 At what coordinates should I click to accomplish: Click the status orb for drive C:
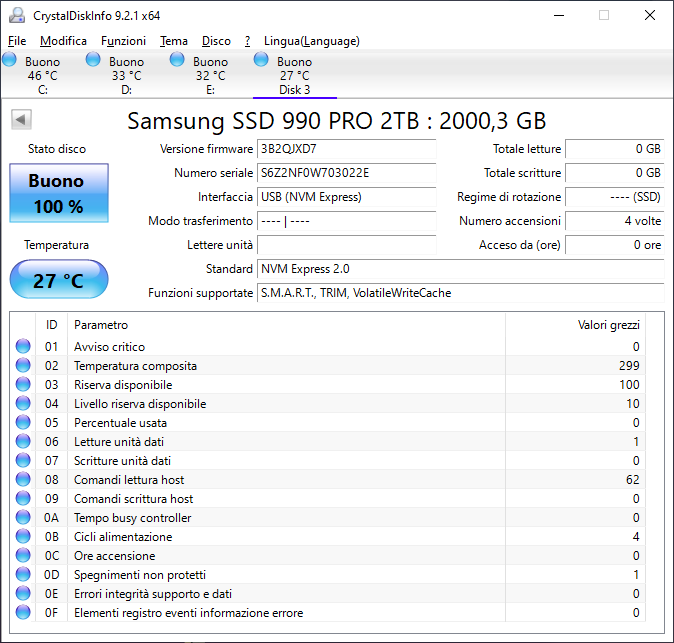coord(9,59)
